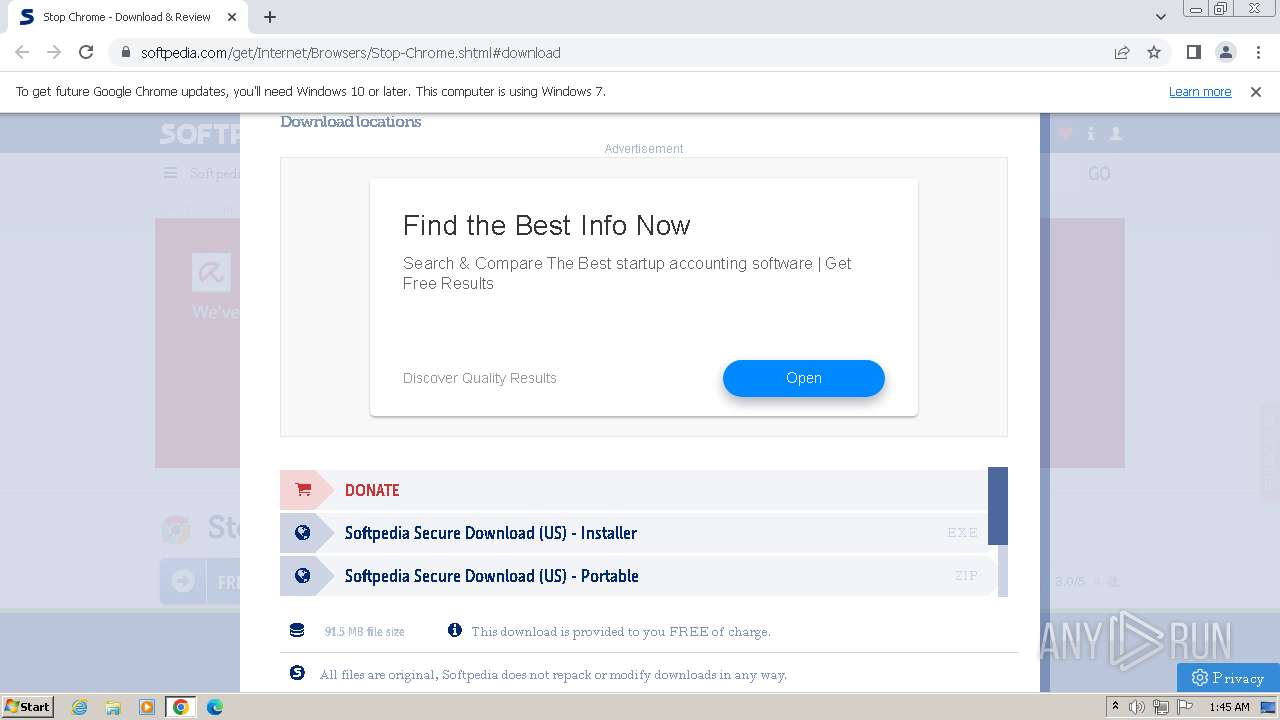Bookmark this page with the star icon
The image size is (1280, 720).
point(1154,52)
